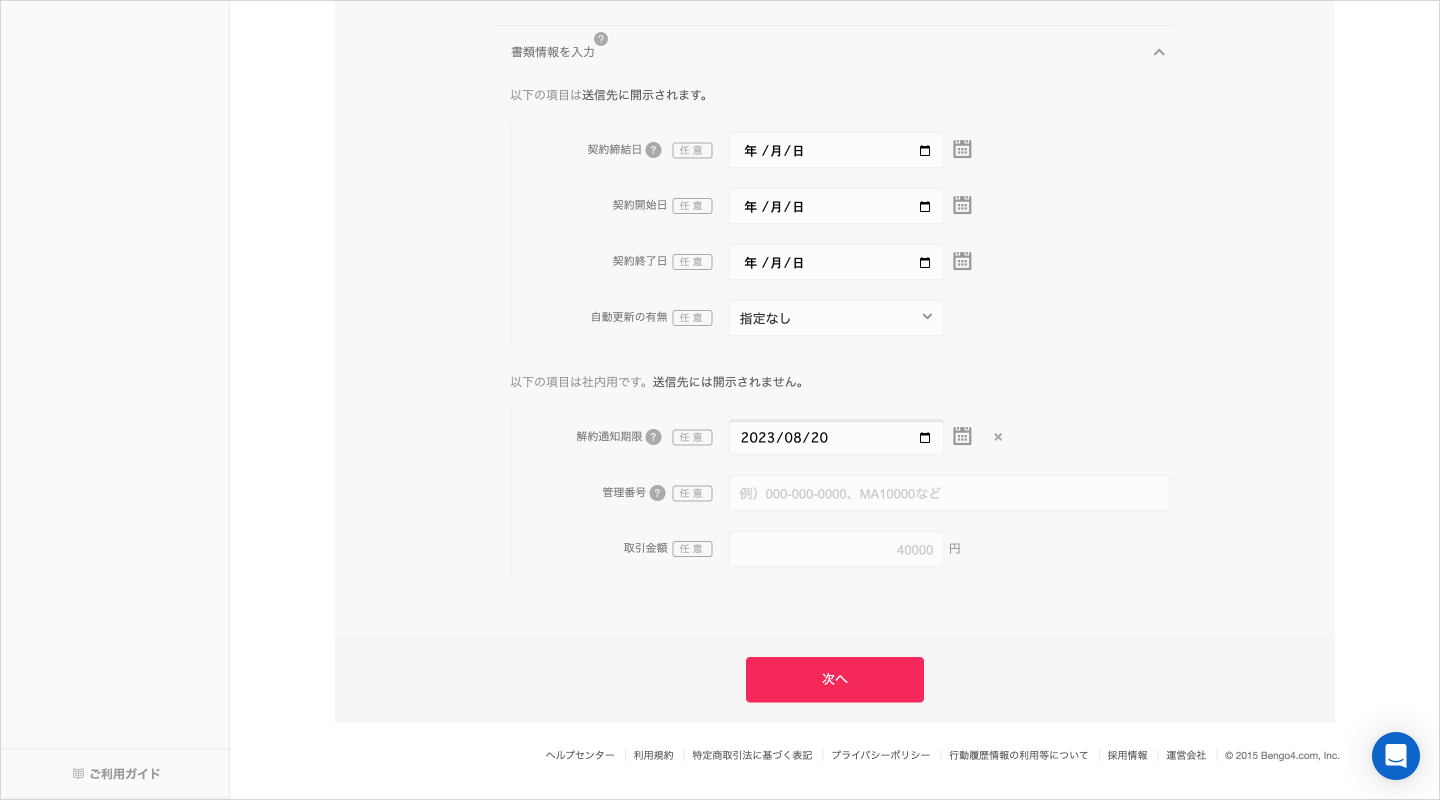This screenshot has height=800, width=1440.
Task: Click the 取引金額 label
Action: click(645, 549)
